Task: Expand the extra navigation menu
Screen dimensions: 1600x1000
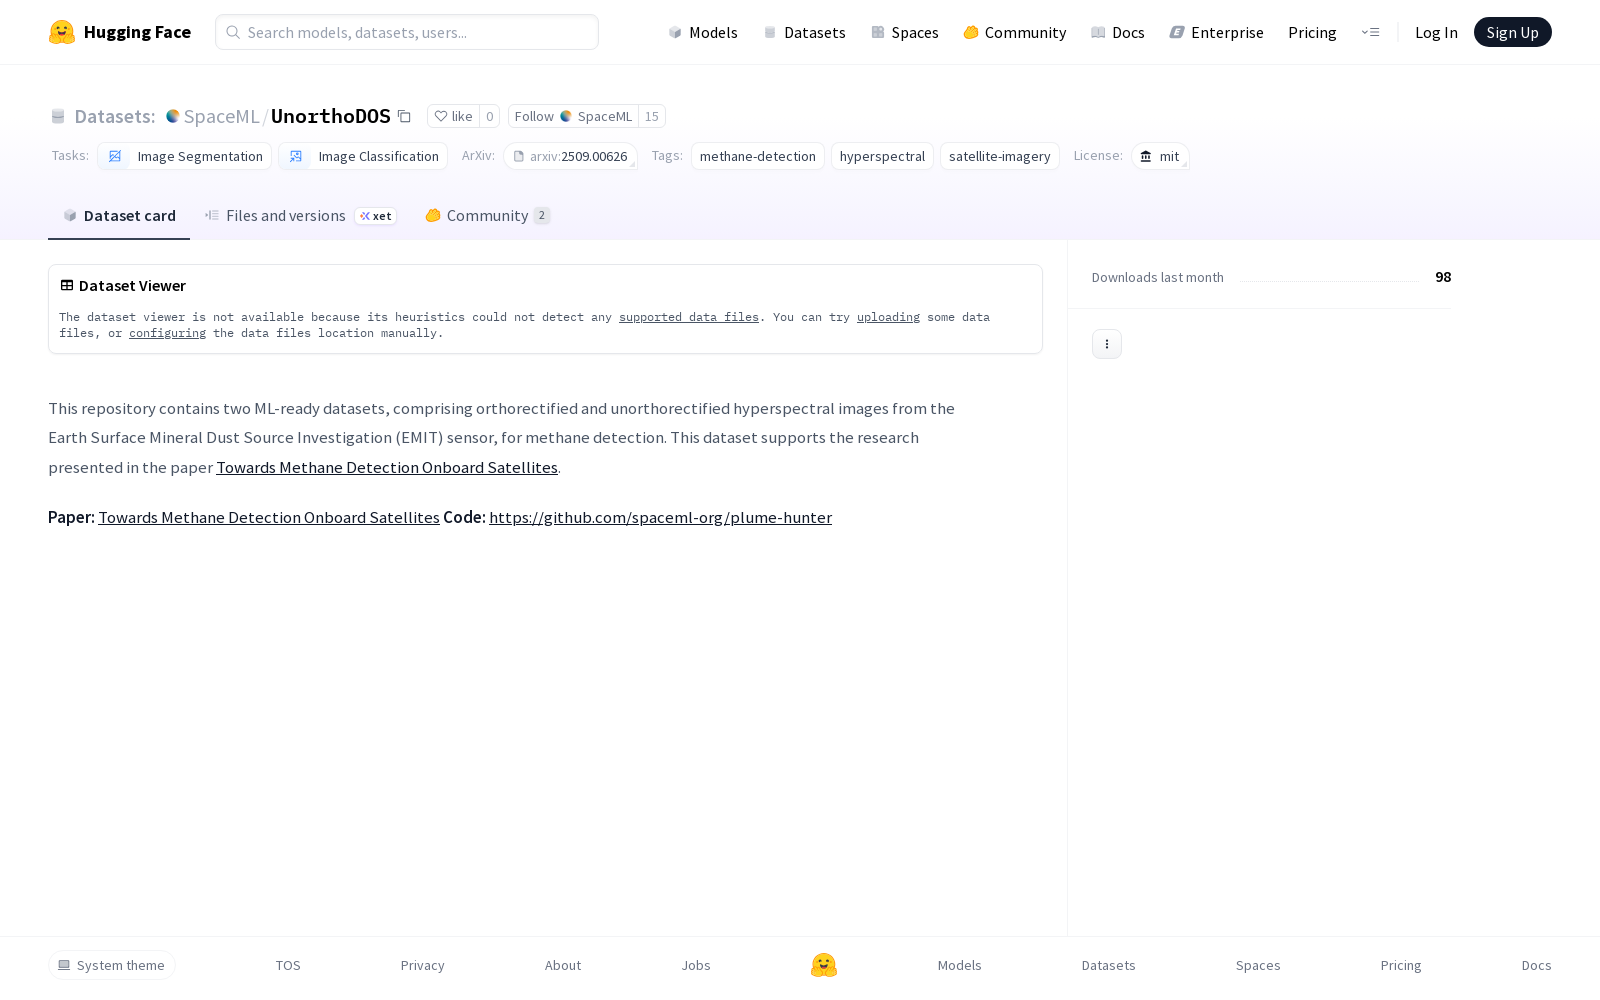Action: coord(1370,32)
